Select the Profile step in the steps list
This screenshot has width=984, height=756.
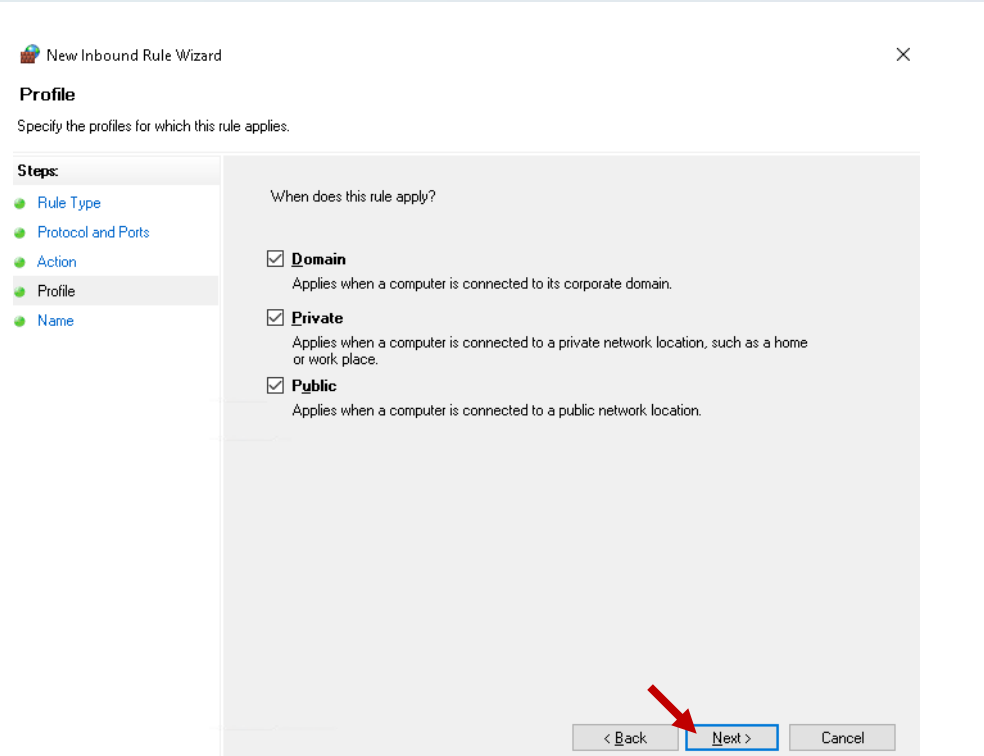56,291
